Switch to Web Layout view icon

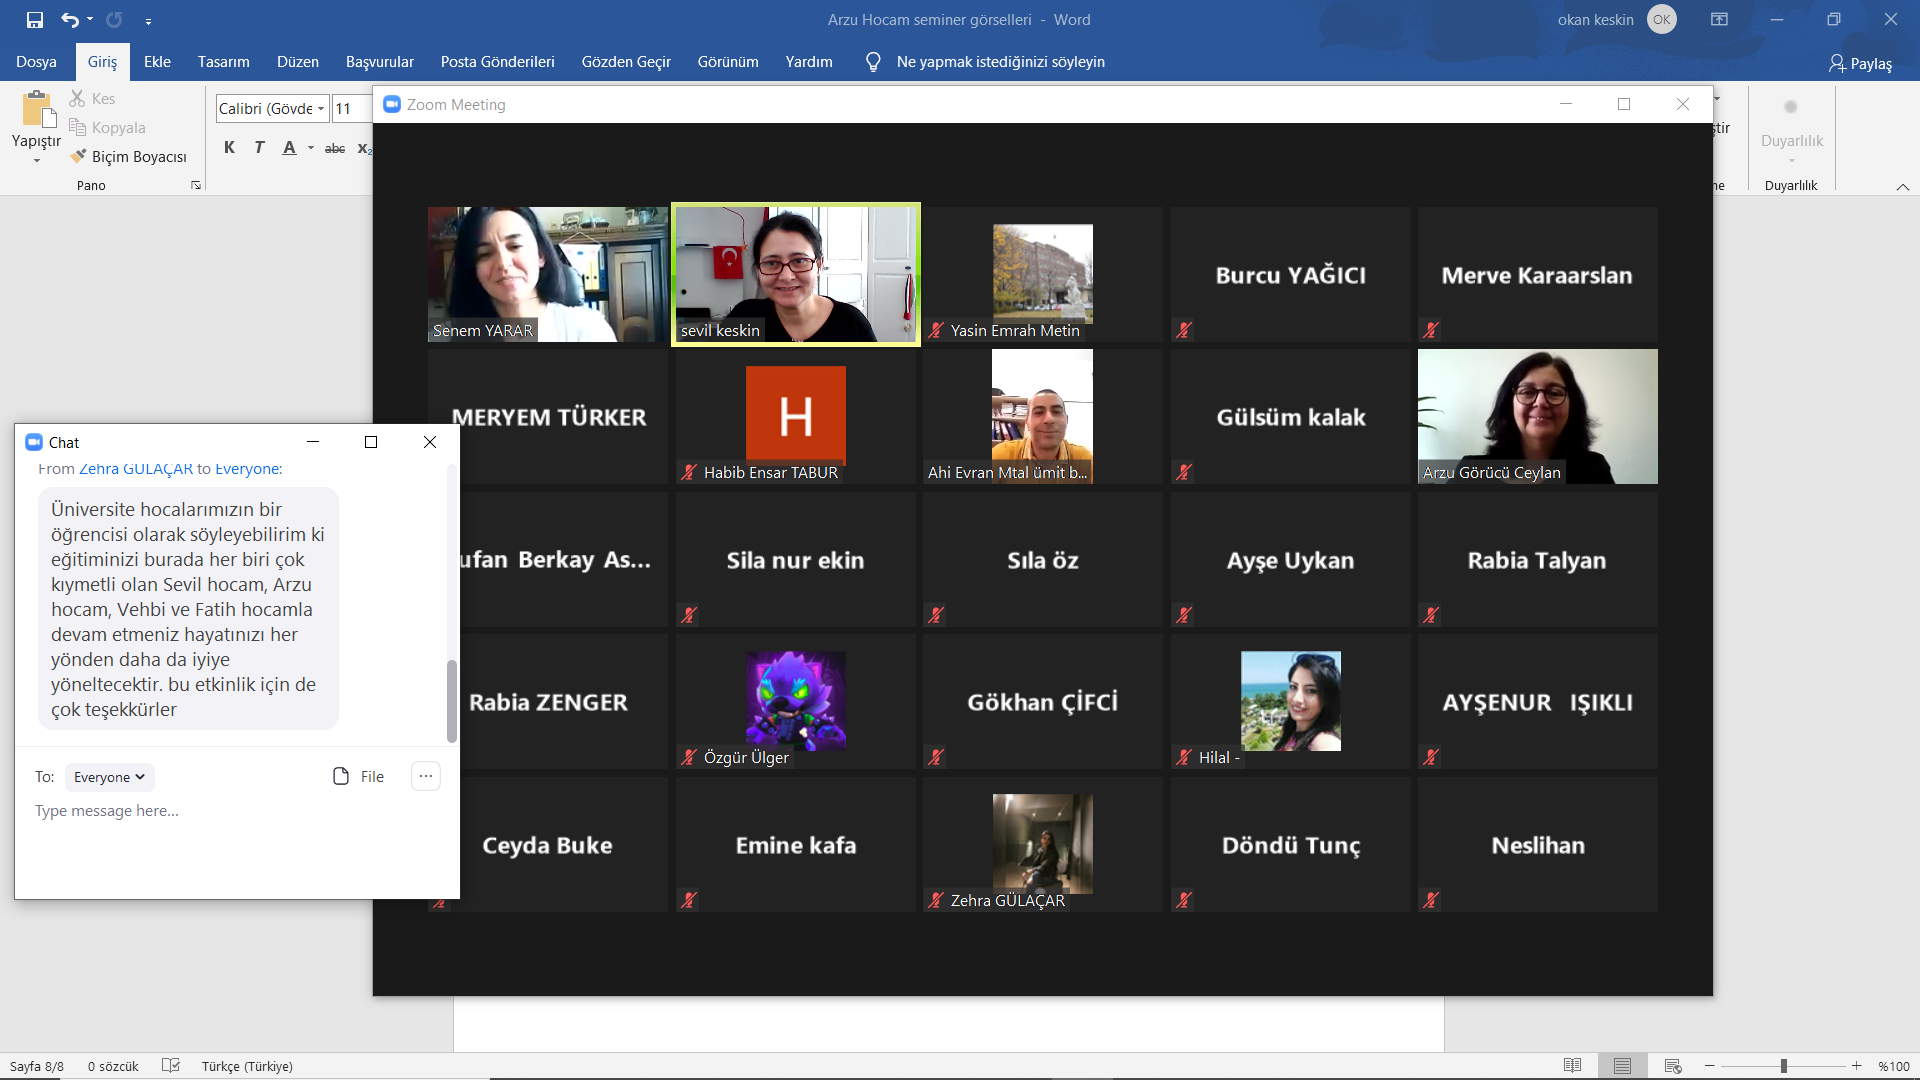pos(1673,1066)
